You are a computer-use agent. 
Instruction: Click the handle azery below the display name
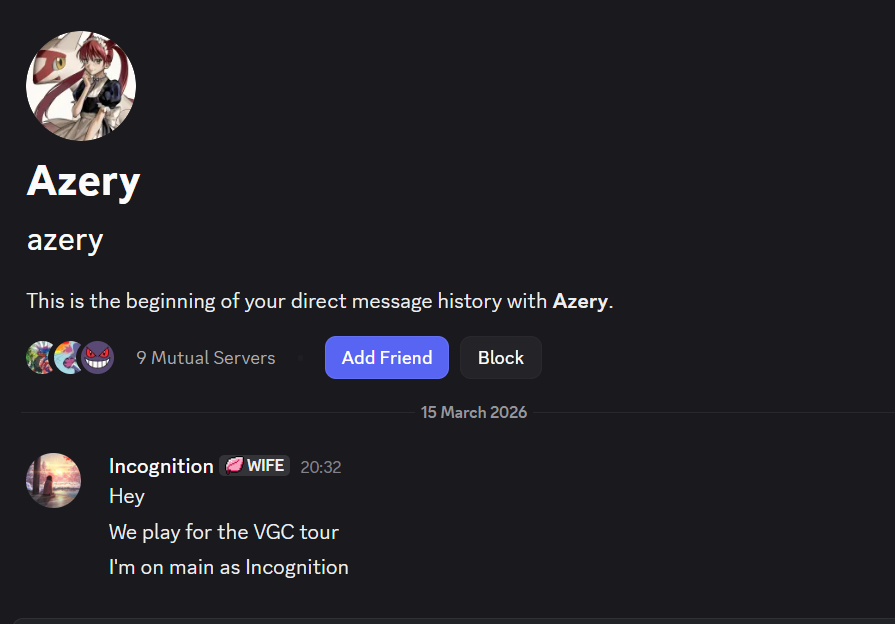(64, 240)
